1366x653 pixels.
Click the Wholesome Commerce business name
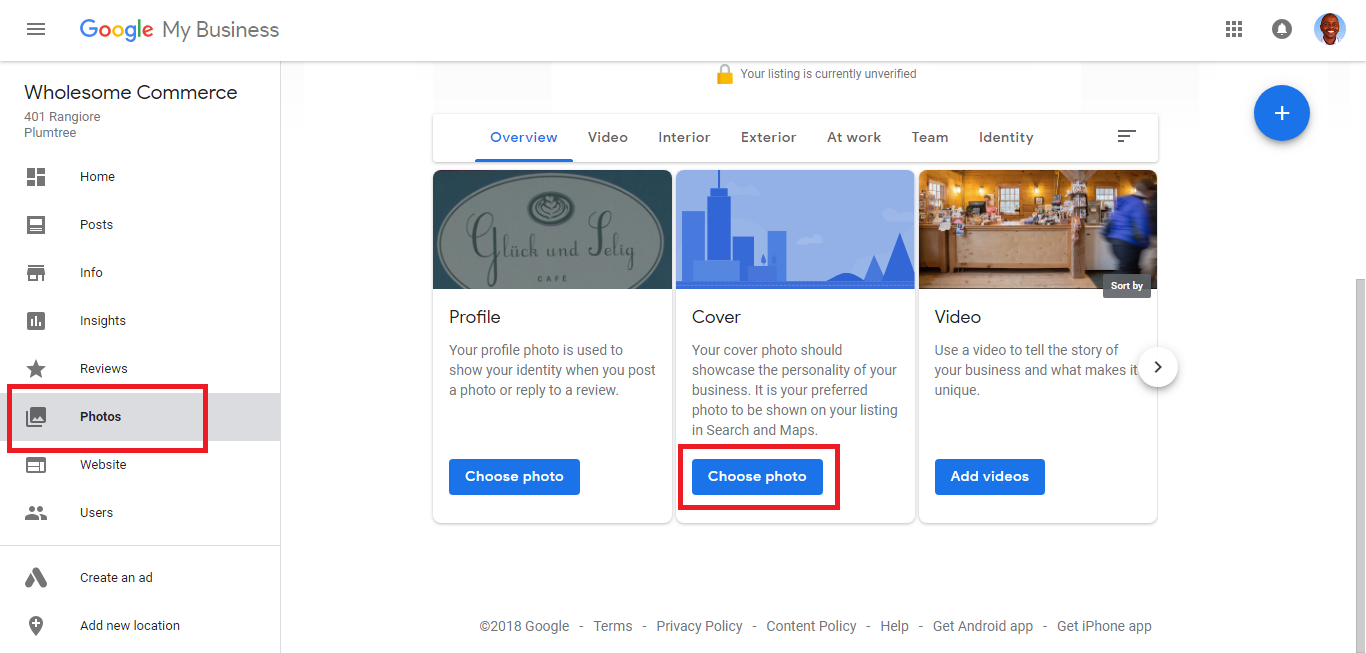coord(131,93)
